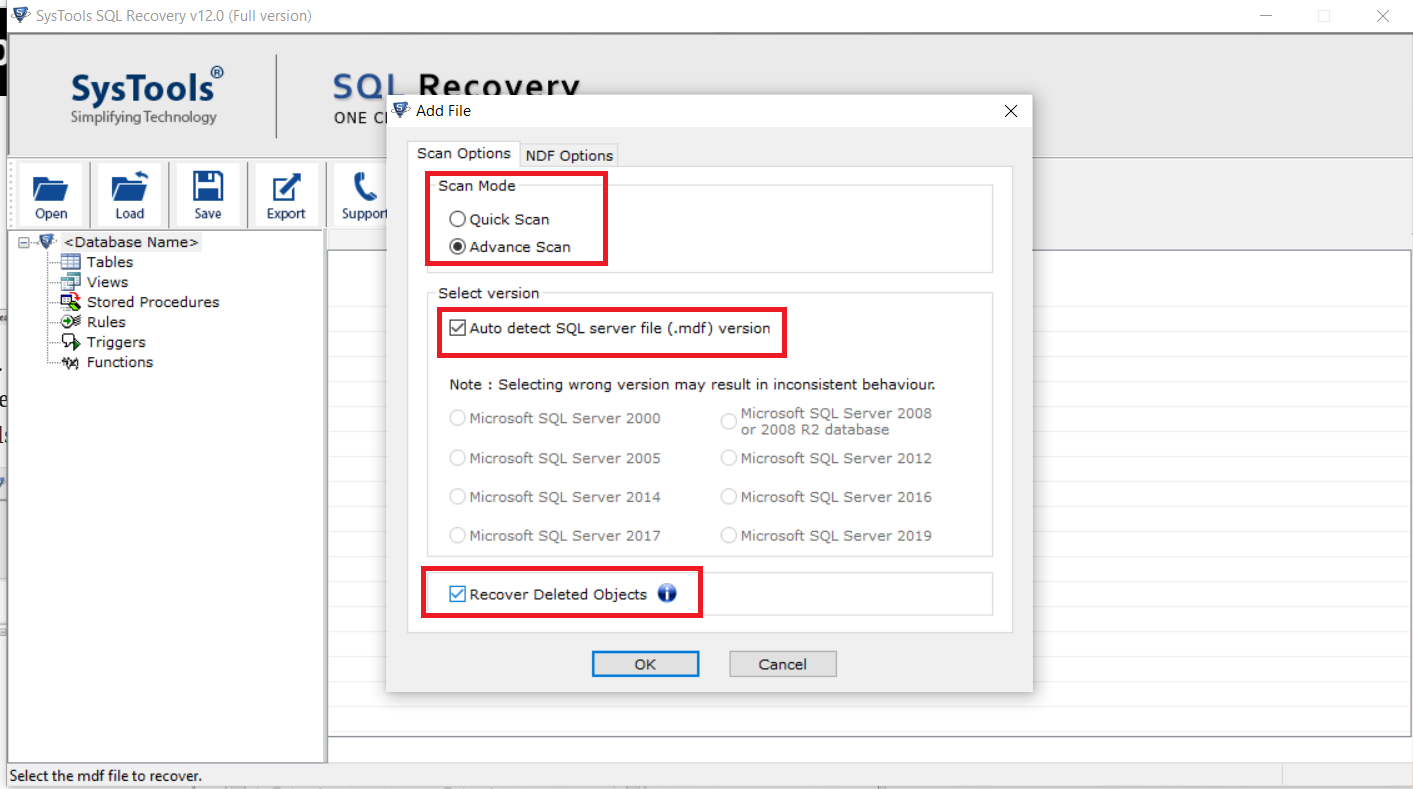Open the Scan Options tab

click(x=463, y=153)
